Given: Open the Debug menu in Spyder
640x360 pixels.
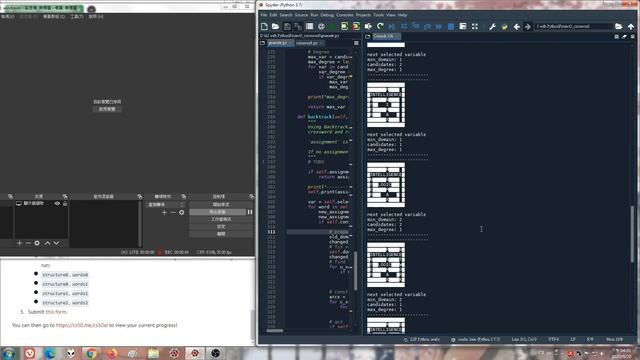Looking at the screenshot, I should (327, 15).
